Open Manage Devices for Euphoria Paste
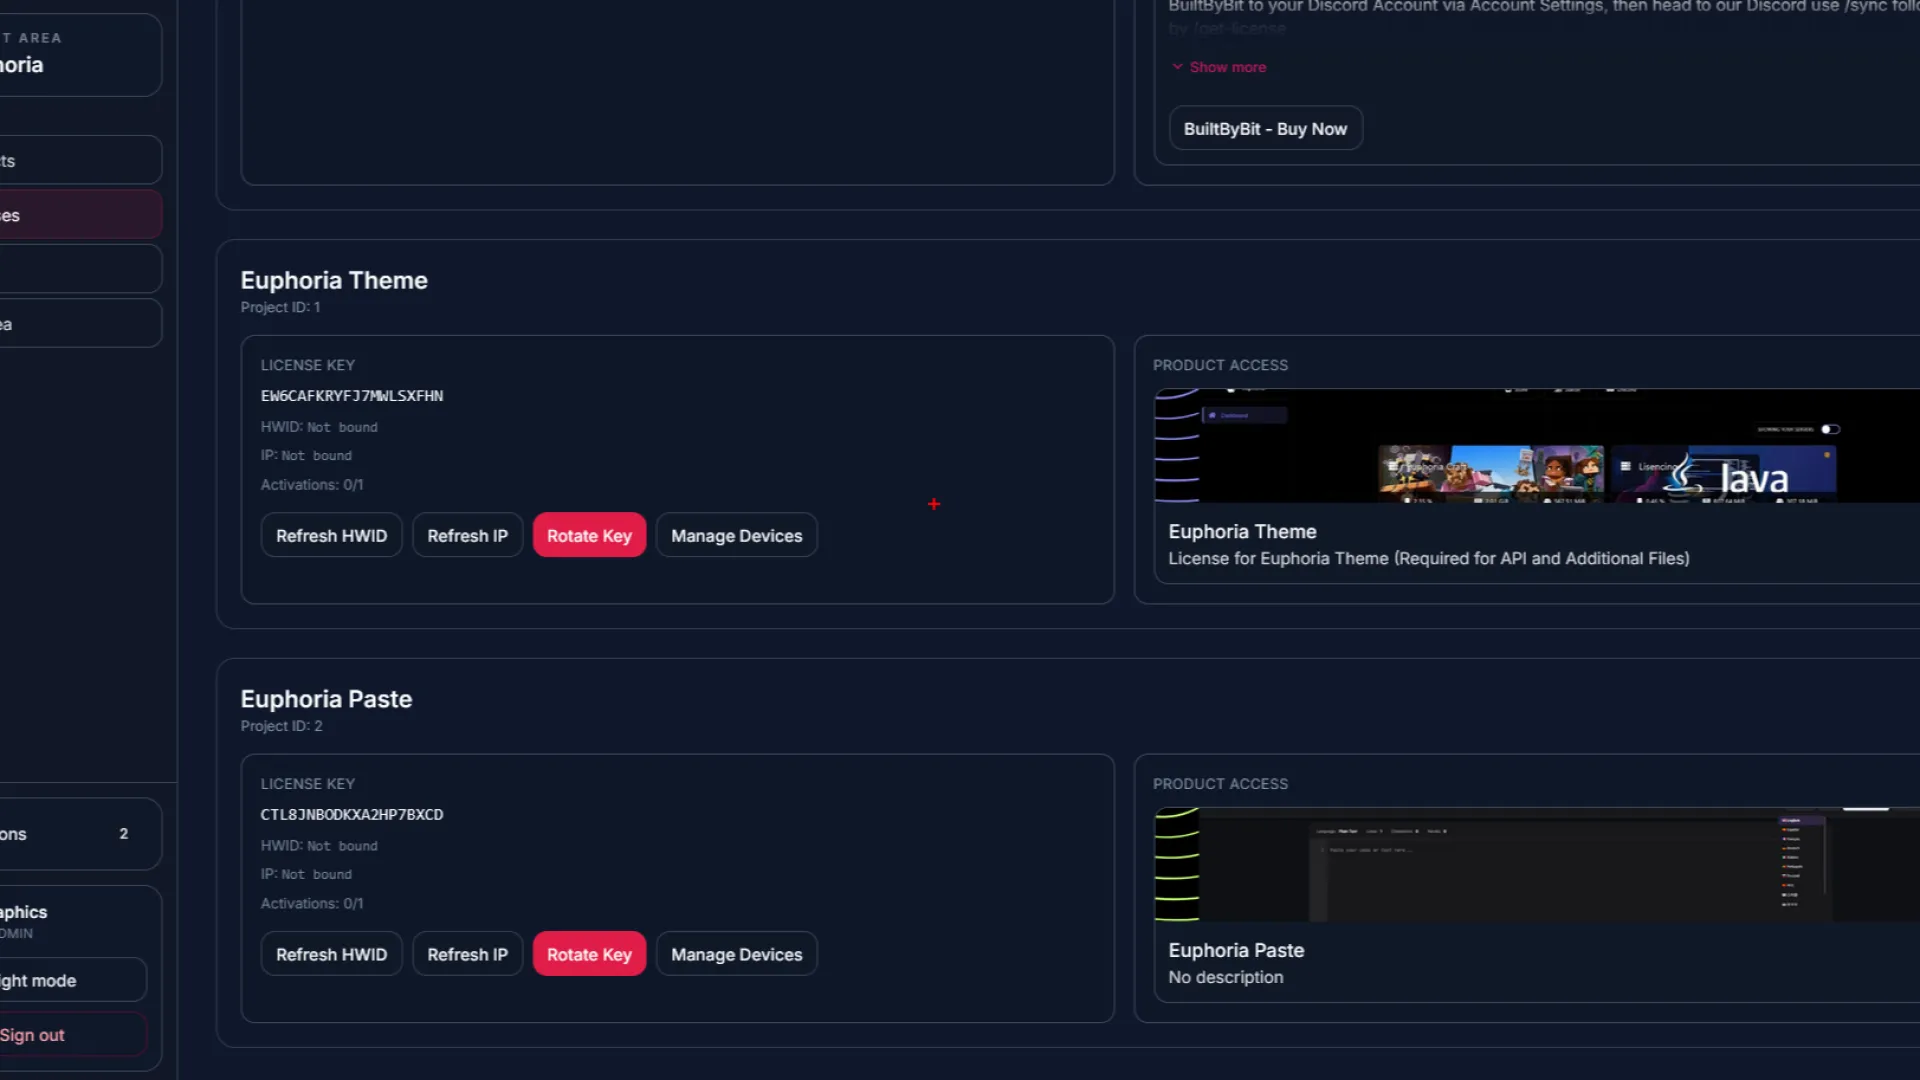Image resolution: width=1920 pixels, height=1080 pixels. point(736,955)
